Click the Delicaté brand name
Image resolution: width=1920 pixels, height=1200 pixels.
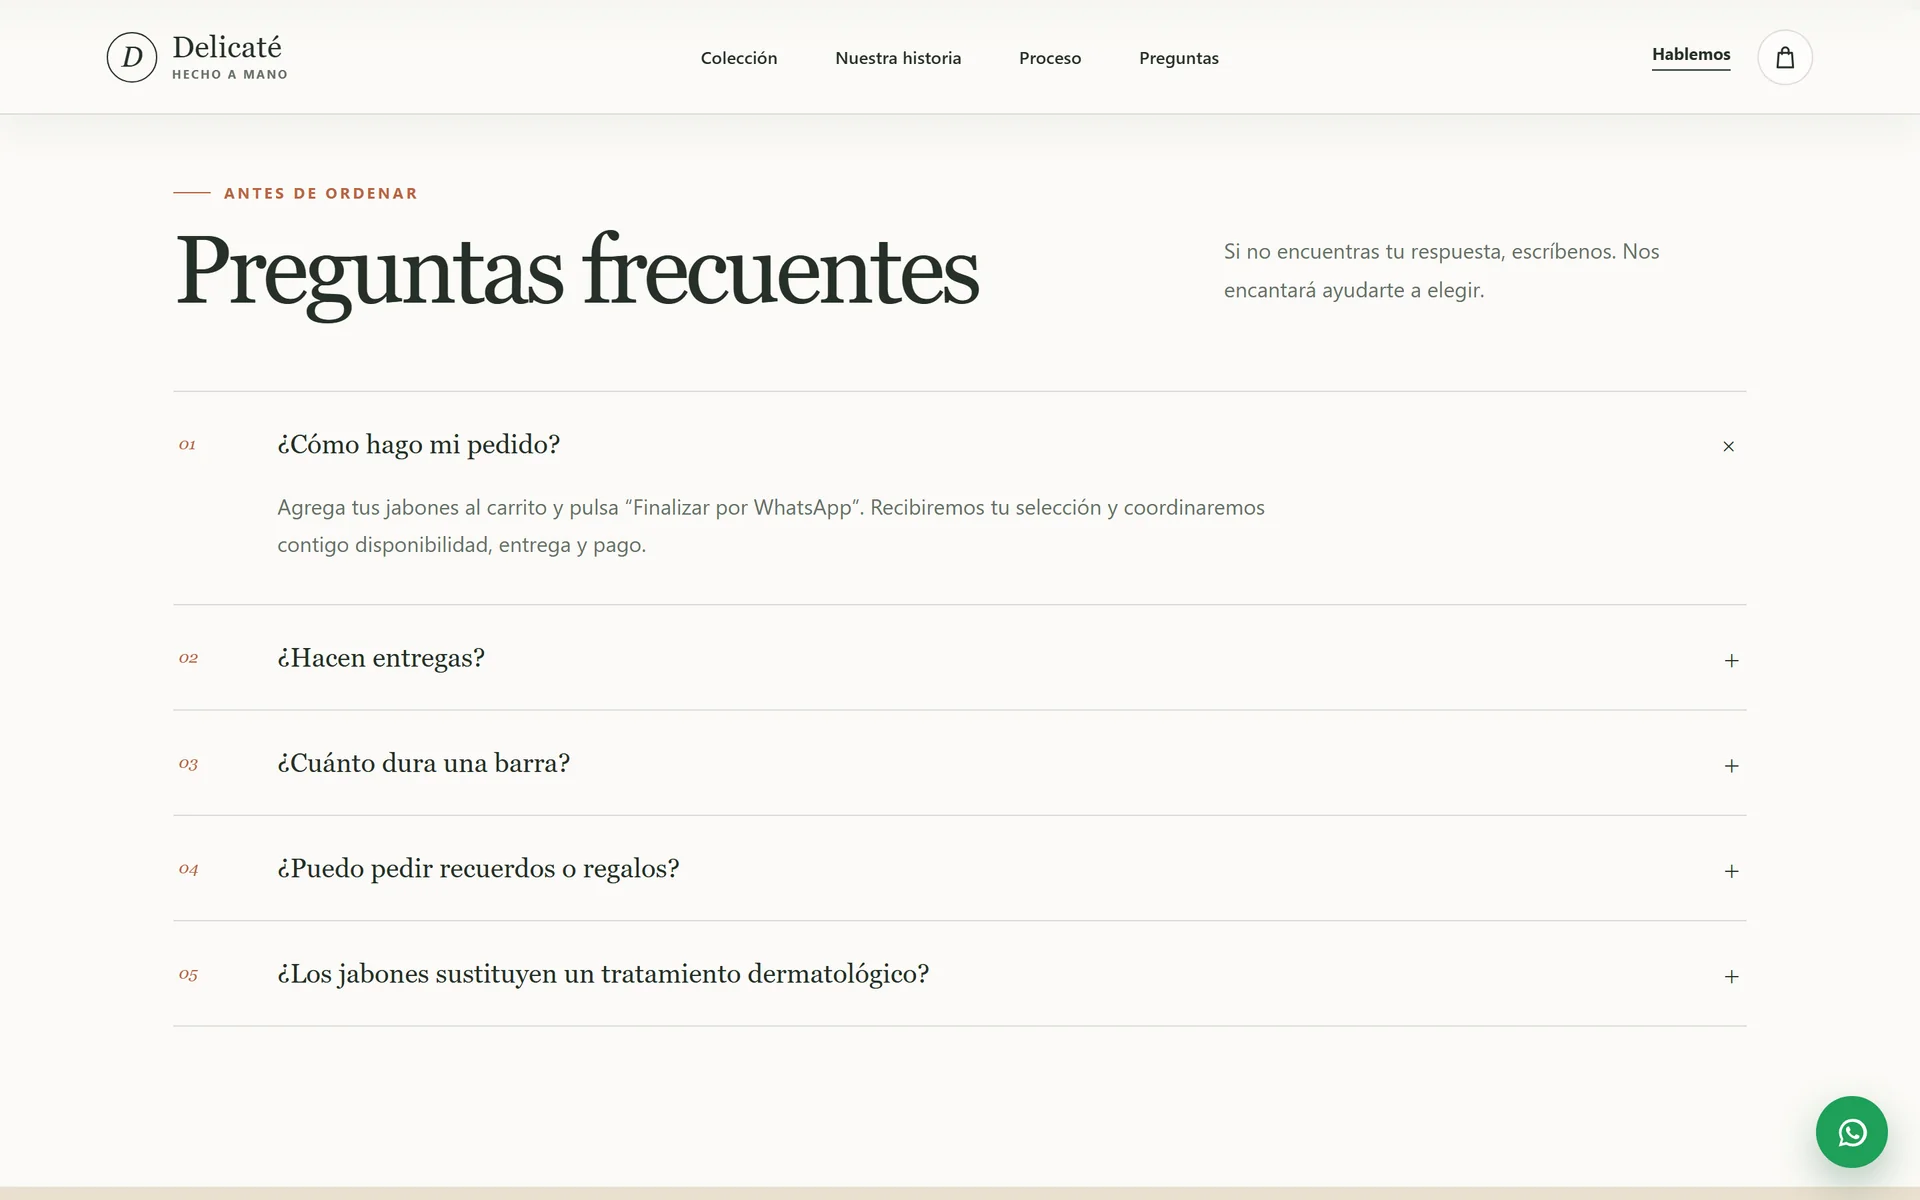coord(227,47)
